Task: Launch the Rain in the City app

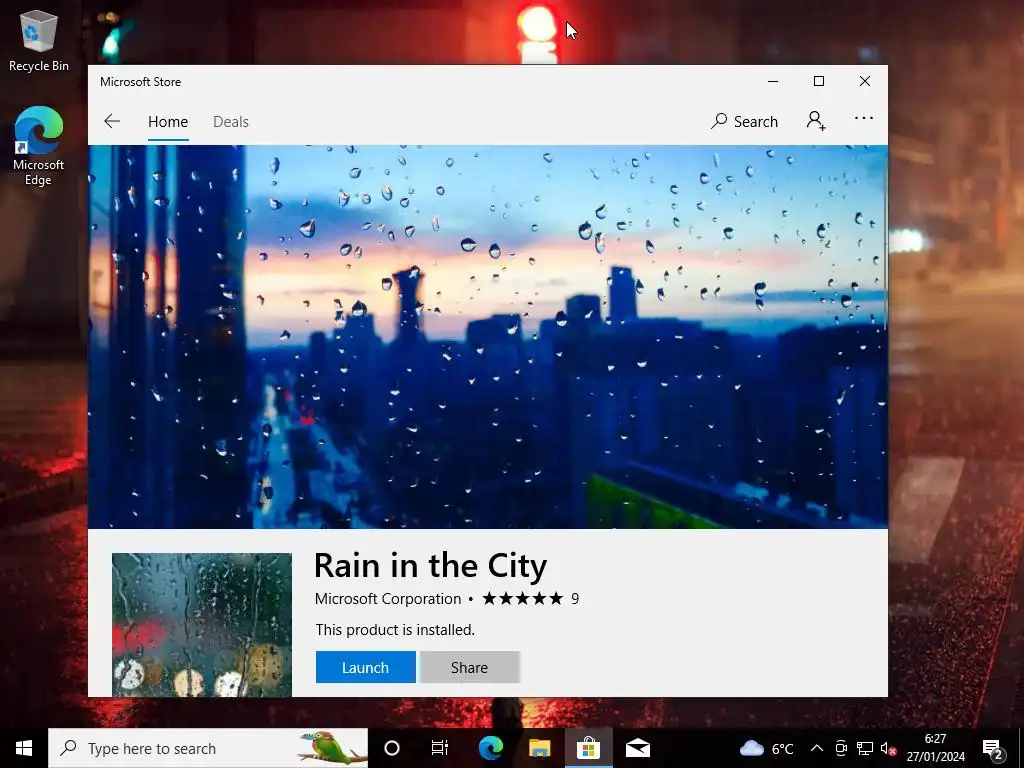Action: 366,667
